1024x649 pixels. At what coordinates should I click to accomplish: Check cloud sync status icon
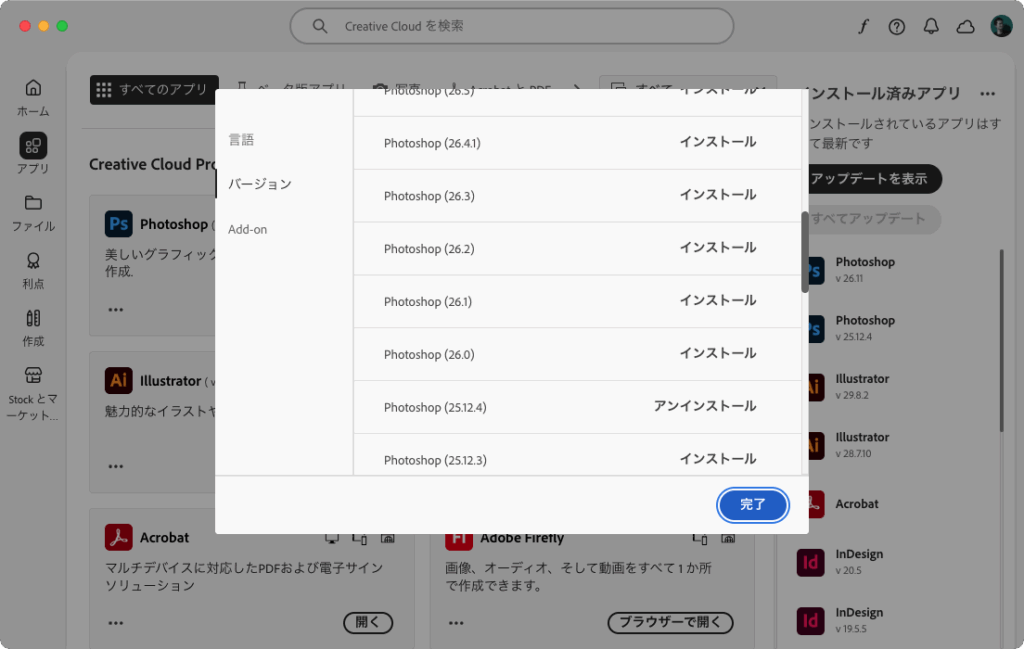point(965,27)
